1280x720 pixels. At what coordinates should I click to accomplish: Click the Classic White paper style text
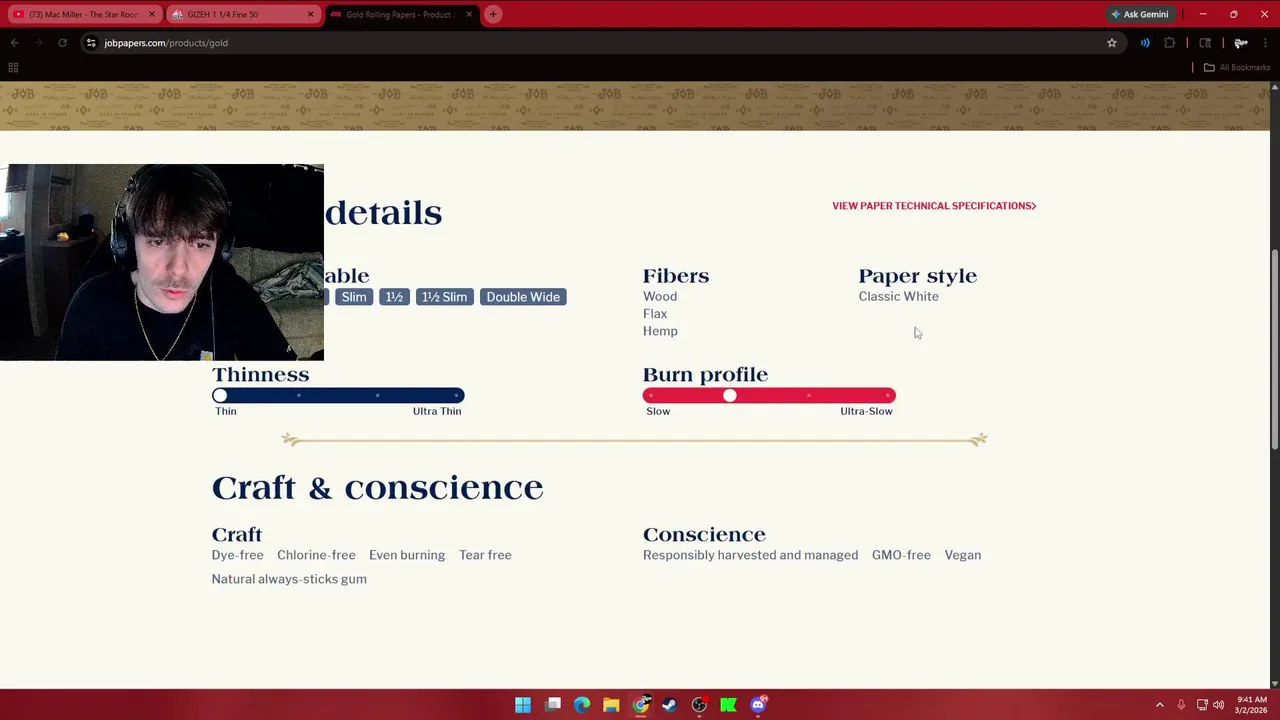898,297
